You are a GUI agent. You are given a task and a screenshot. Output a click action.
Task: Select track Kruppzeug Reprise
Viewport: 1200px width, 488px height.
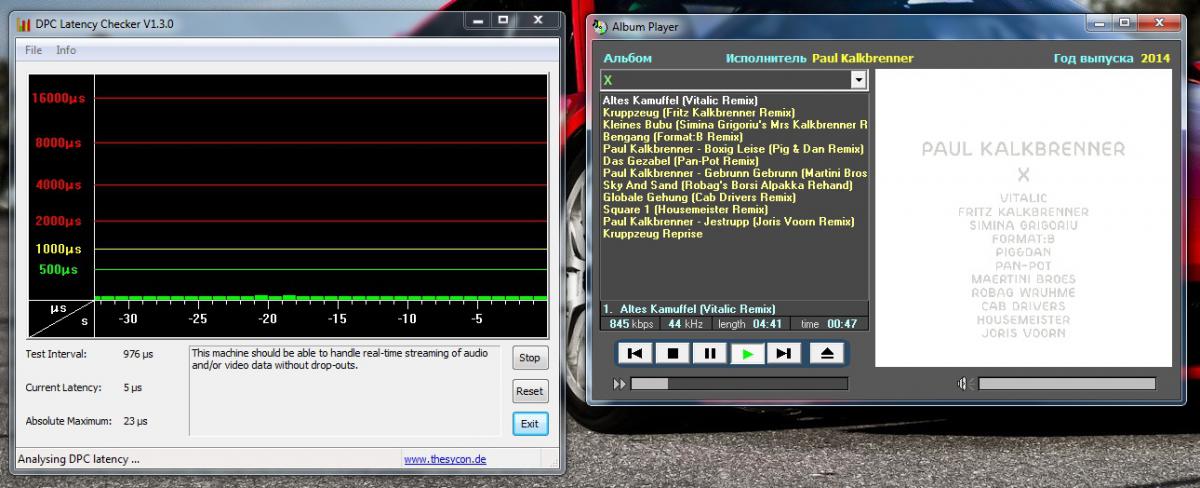652,233
